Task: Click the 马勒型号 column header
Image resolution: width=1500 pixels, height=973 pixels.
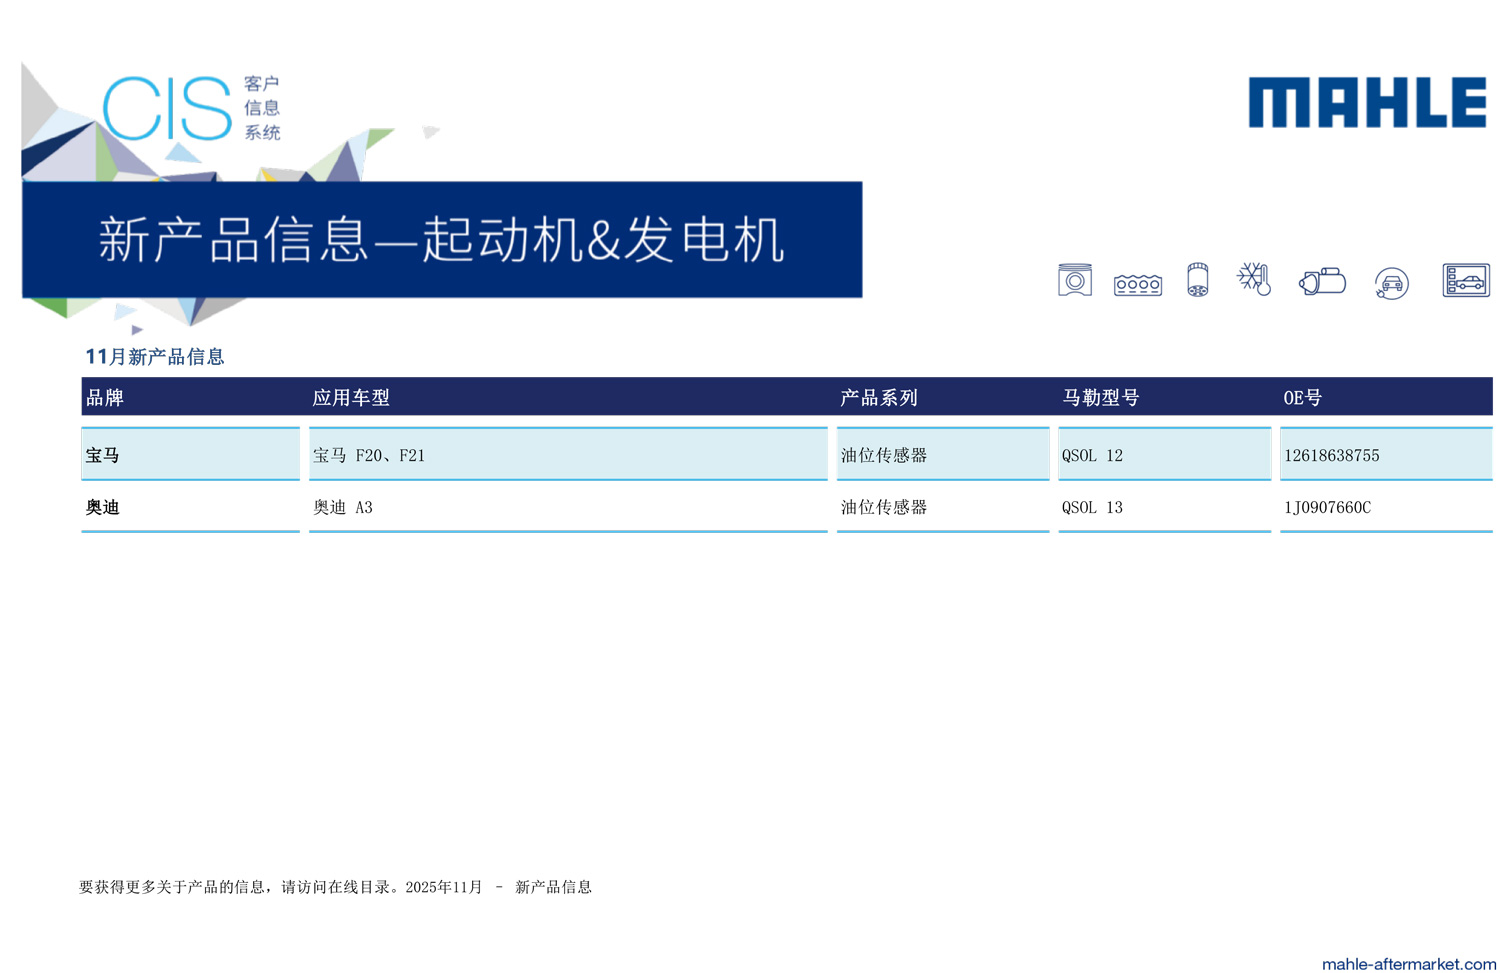Action: [x=1100, y=398]
